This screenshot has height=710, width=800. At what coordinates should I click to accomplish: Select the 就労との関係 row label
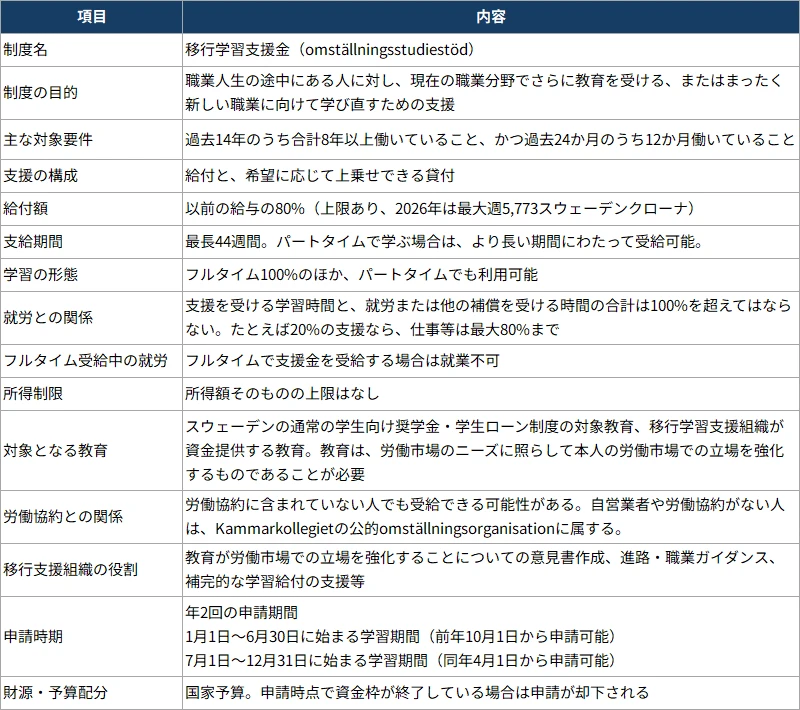pos(91,318)
